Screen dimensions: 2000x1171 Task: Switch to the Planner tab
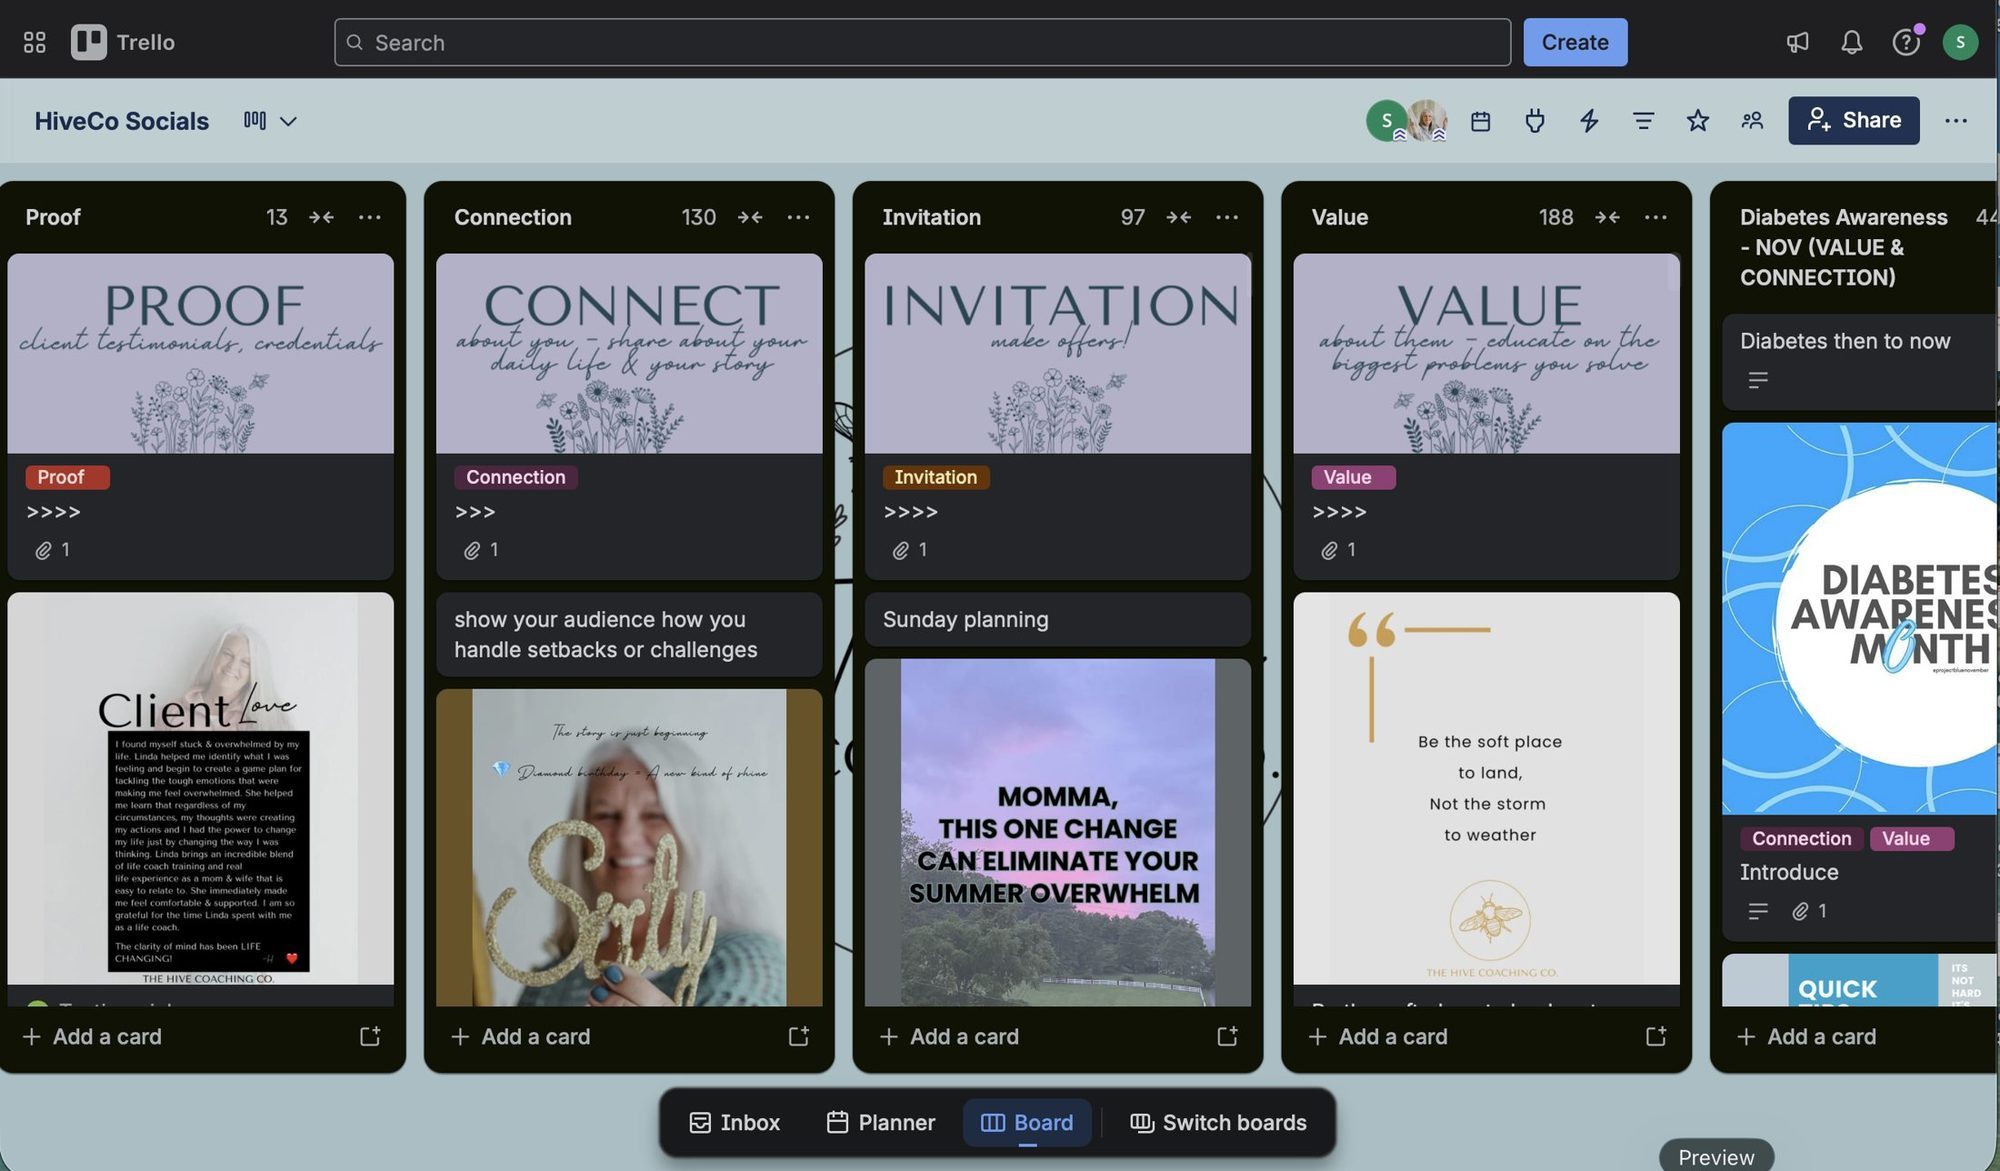(x=881, y=1122)
